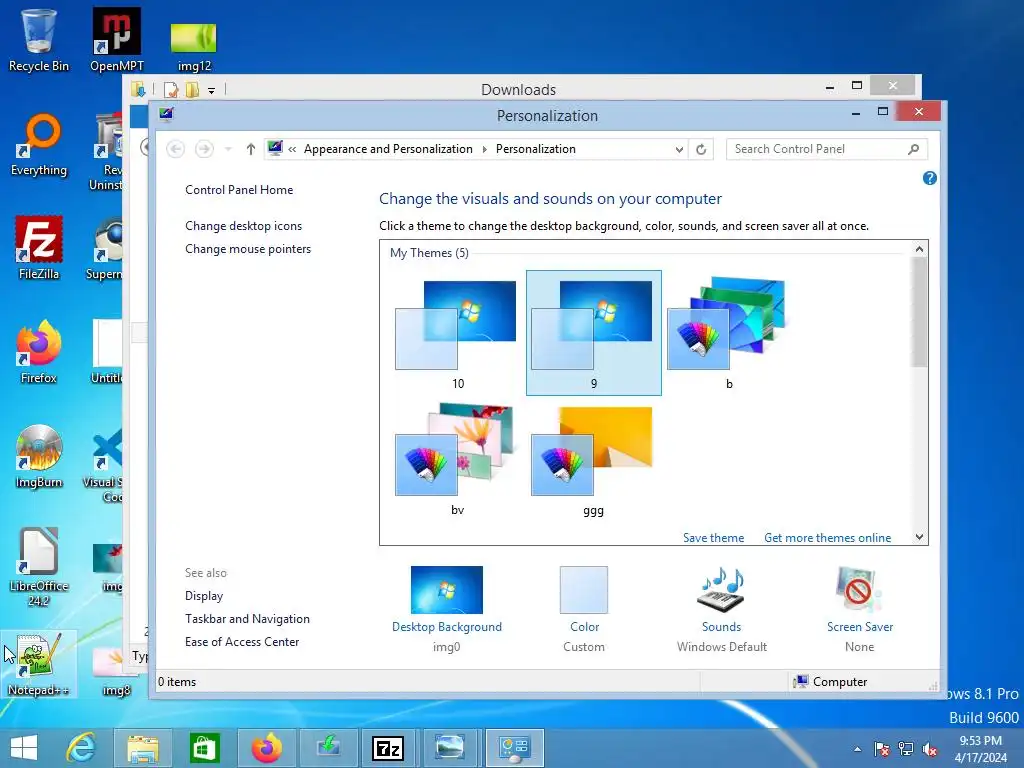Open the recent locations dropdown arrow

(228, 149)
